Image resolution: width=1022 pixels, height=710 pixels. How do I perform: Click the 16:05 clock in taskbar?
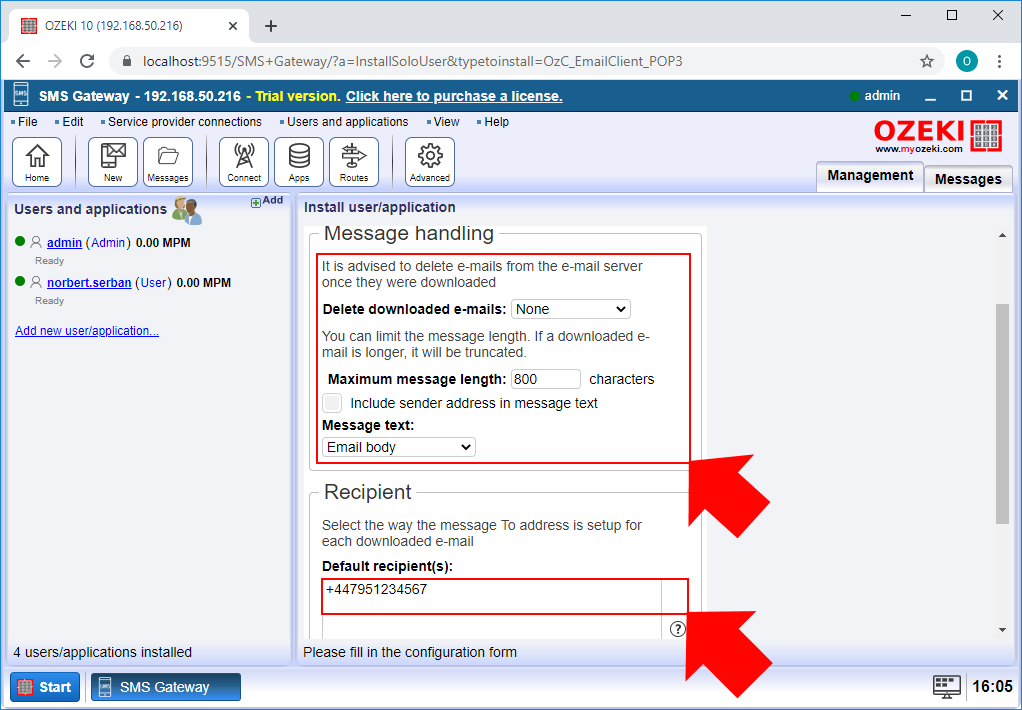[992, 687]
